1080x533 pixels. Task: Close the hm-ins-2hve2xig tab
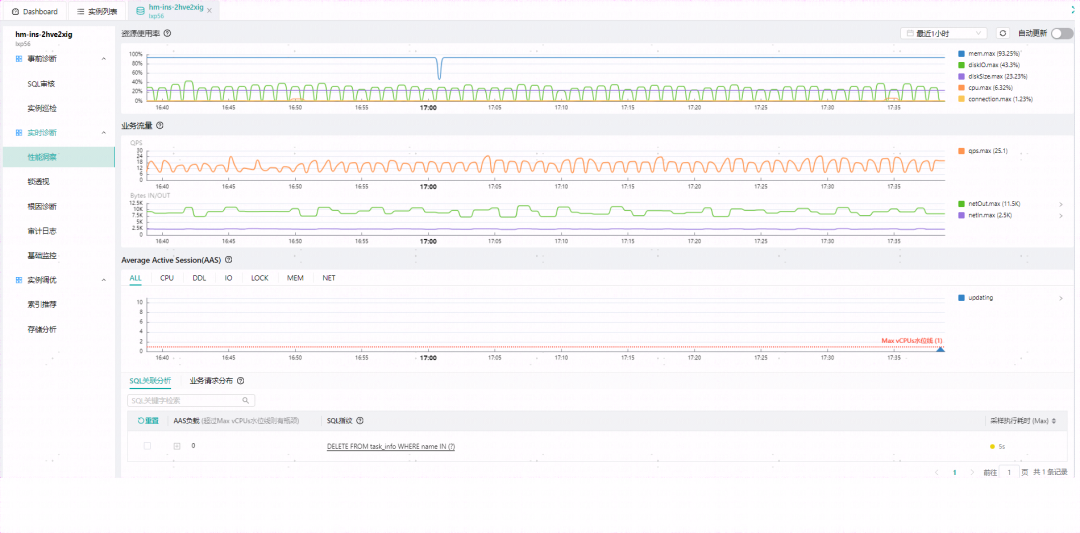(x=209, y=10)
